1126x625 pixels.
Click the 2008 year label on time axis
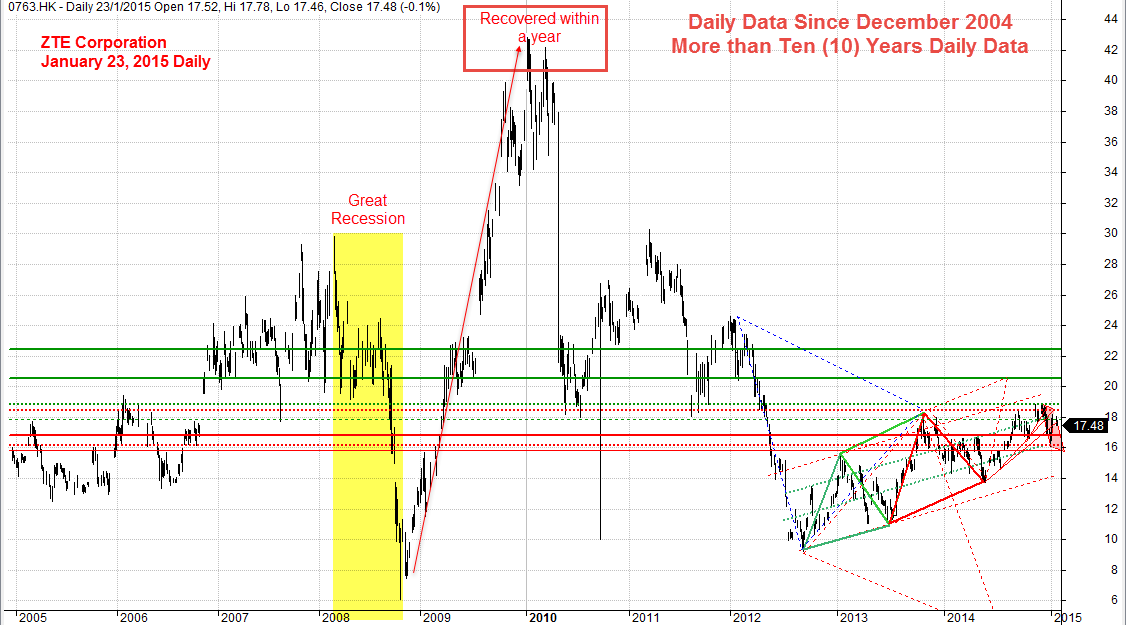pyautogui.click(x=336, y=617)
